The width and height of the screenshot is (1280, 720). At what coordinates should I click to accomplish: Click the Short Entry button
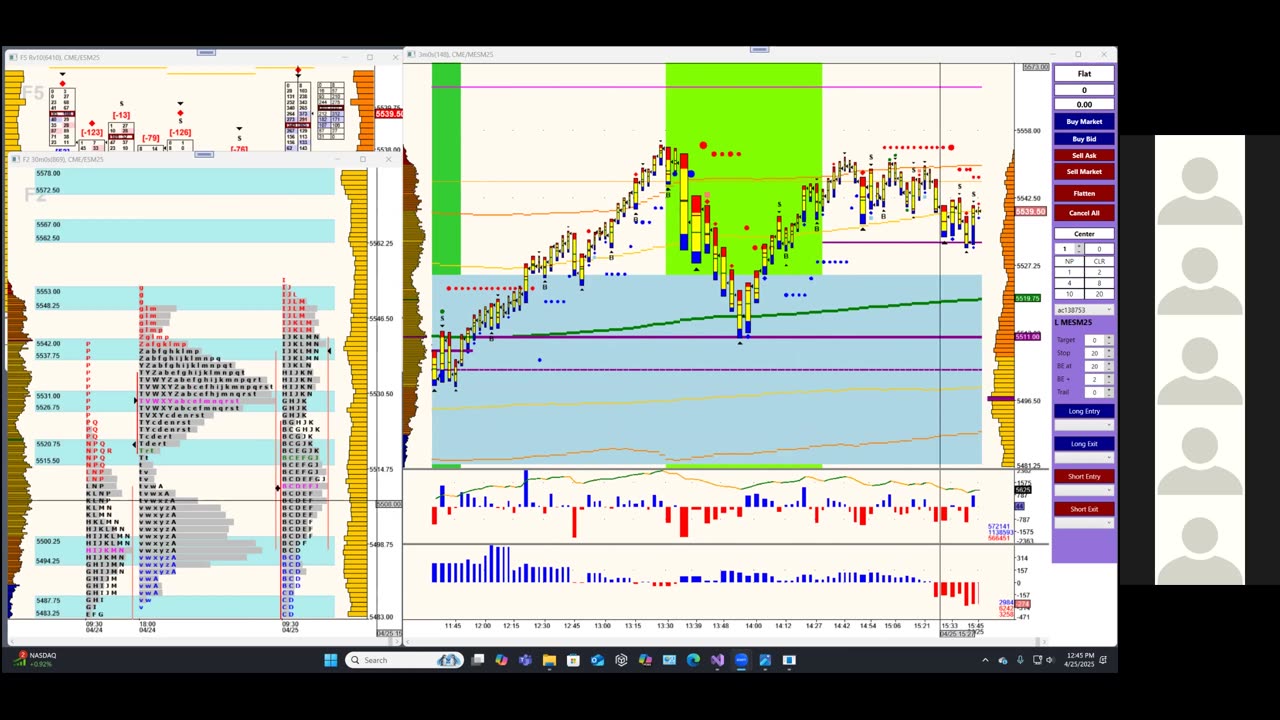(1084, 477)
